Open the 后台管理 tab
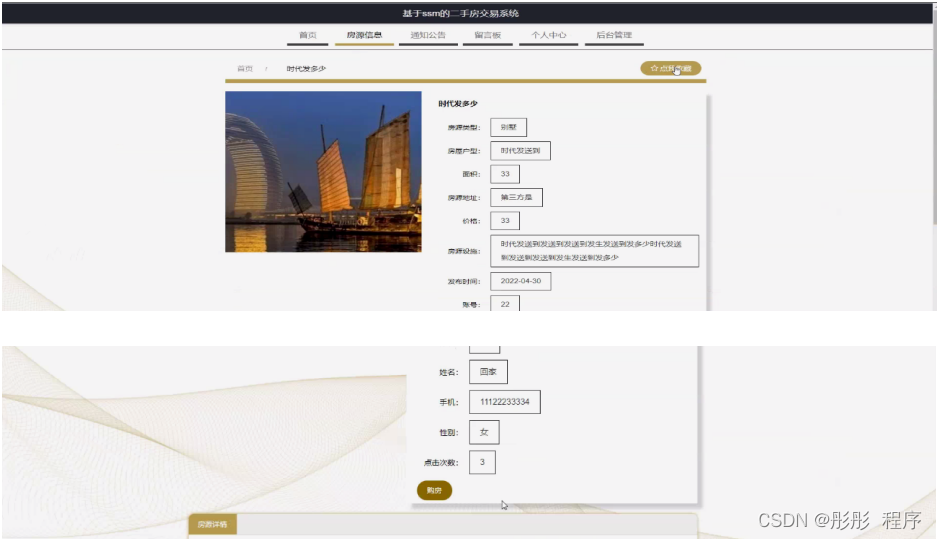 tap(614, 35)
